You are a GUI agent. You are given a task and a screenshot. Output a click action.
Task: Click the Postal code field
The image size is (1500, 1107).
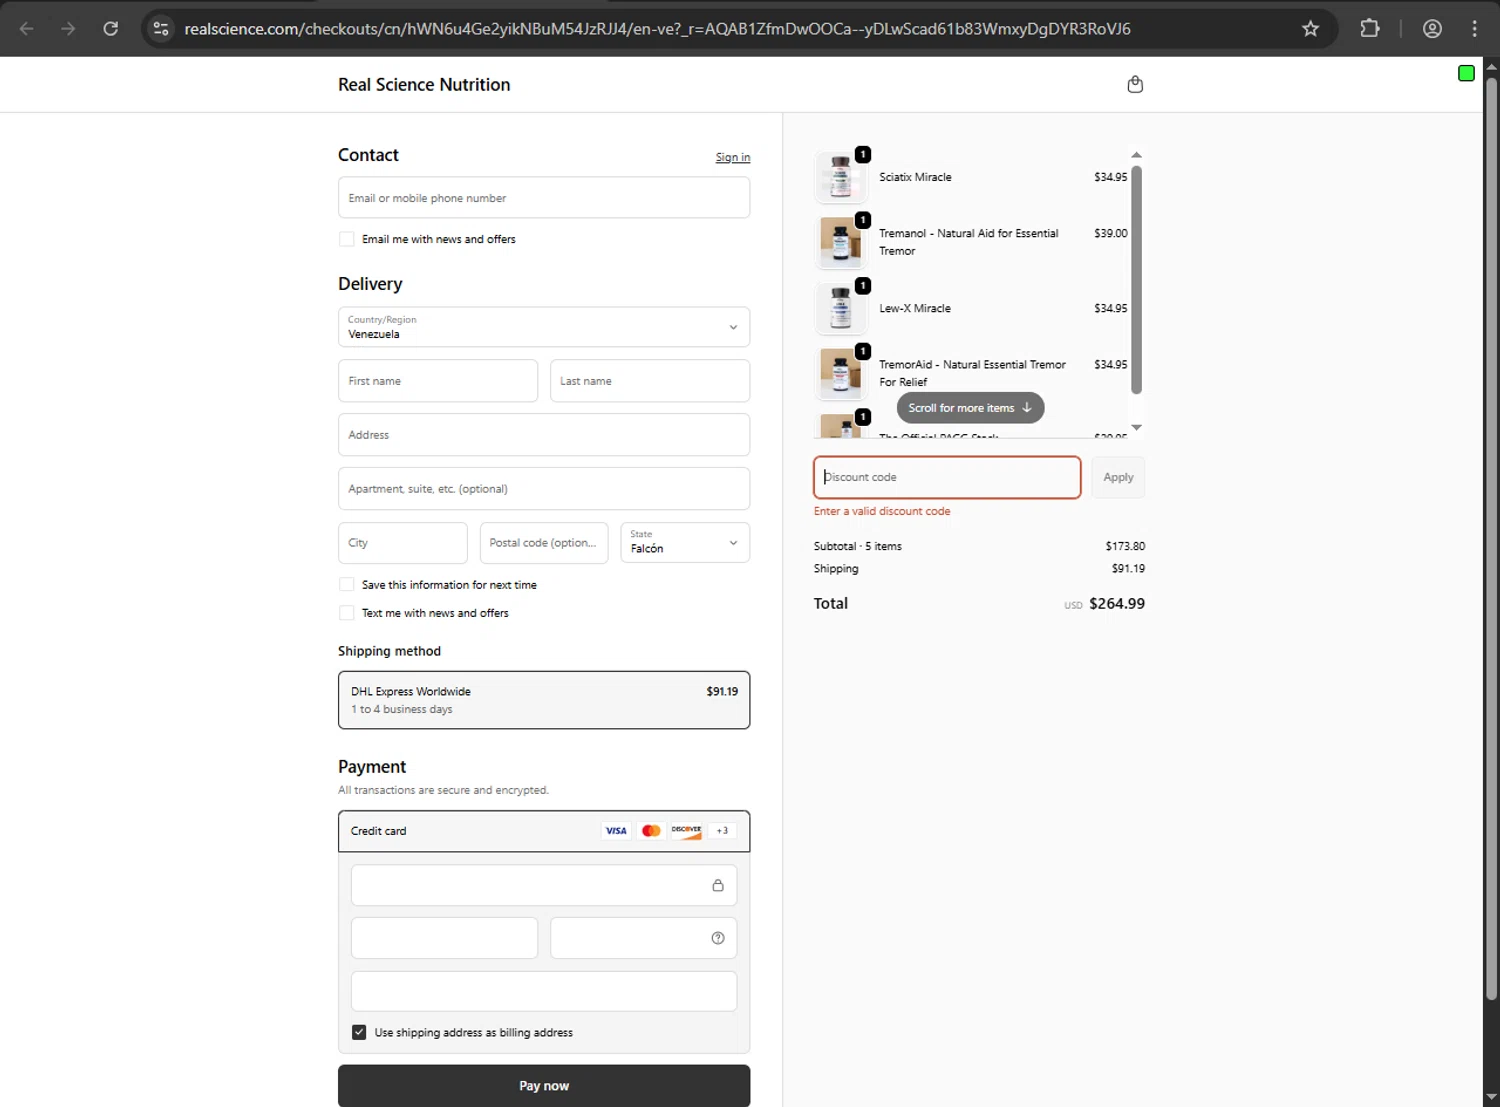[x=544, y=543]
